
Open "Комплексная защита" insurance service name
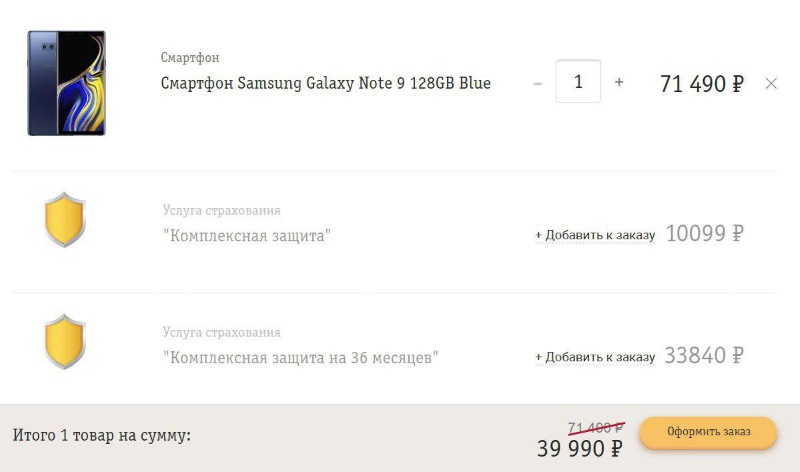click(247, 236)
